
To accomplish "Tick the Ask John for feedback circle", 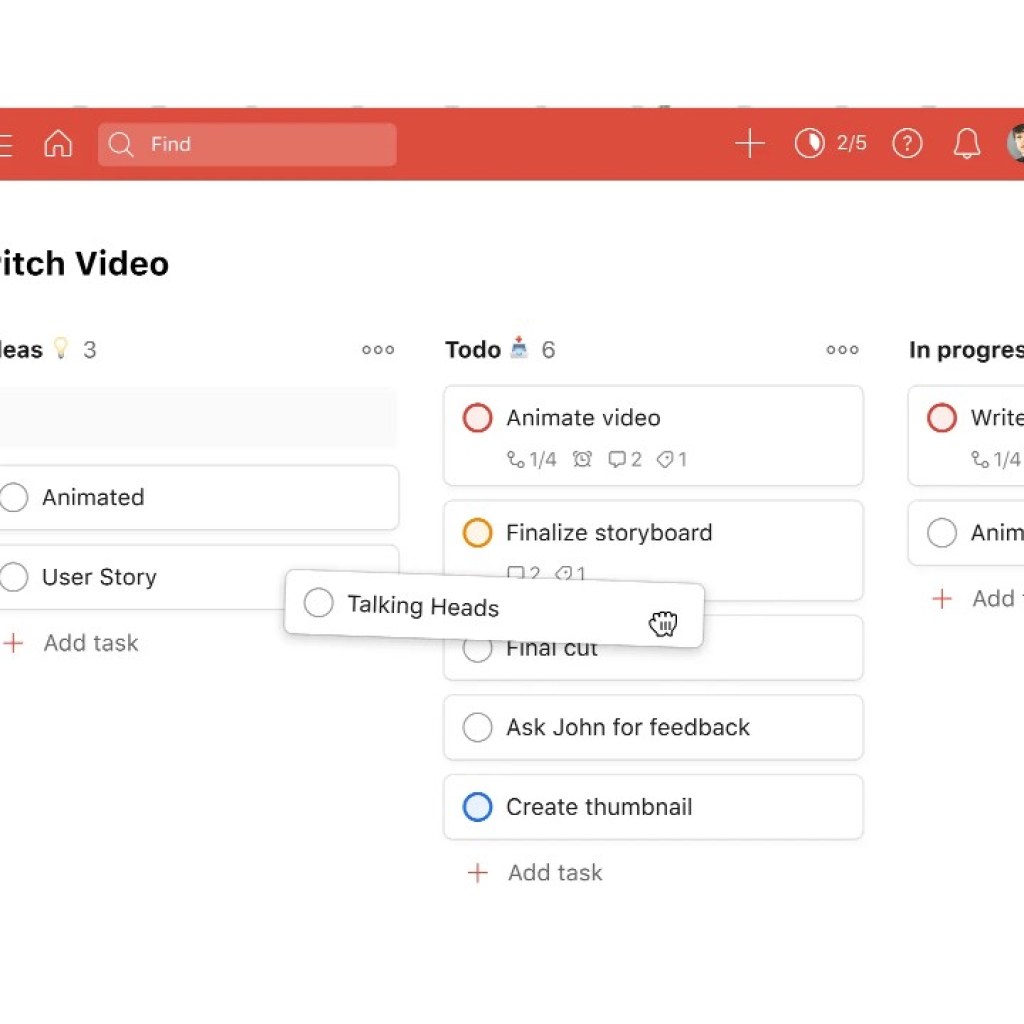I will point(478,727).
